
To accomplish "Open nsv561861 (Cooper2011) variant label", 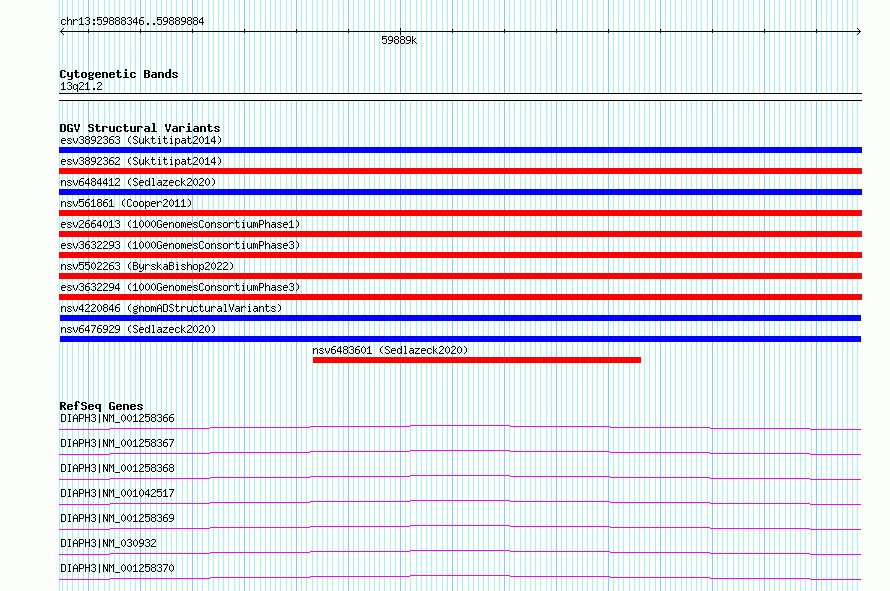I will pos(126,203).
